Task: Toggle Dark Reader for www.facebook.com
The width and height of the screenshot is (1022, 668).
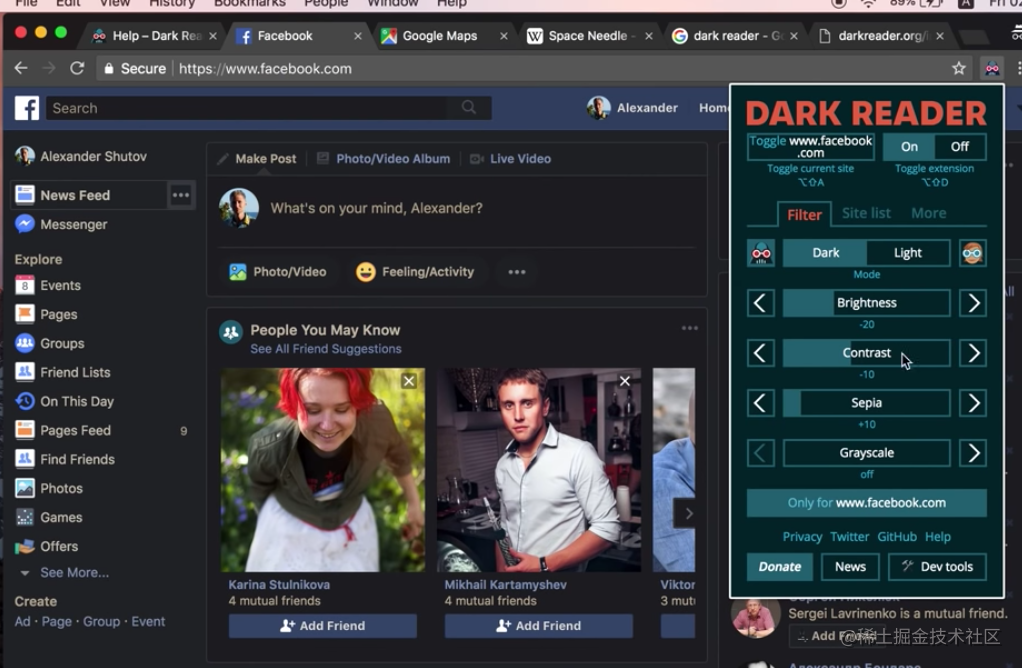Action: [810, 147]
